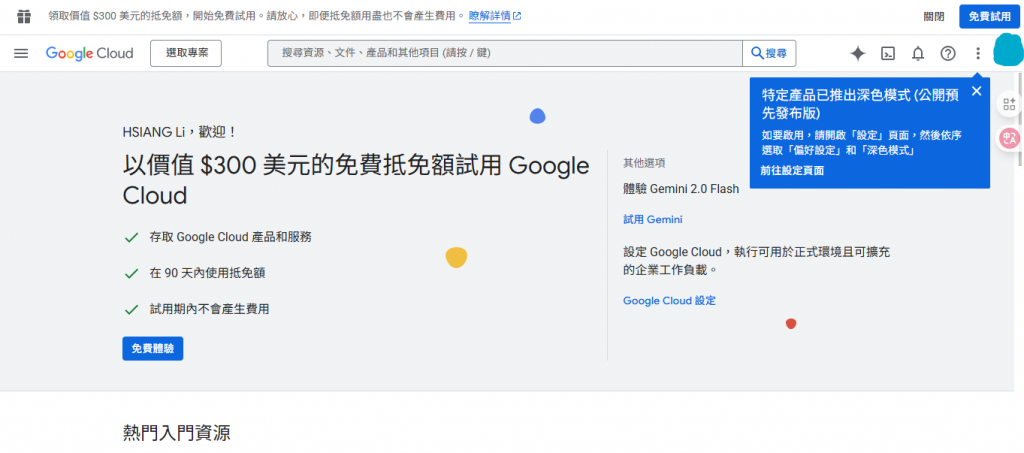1024x453 pixels.
Task: Open the help question mark icon
Action: pos(948,54)
